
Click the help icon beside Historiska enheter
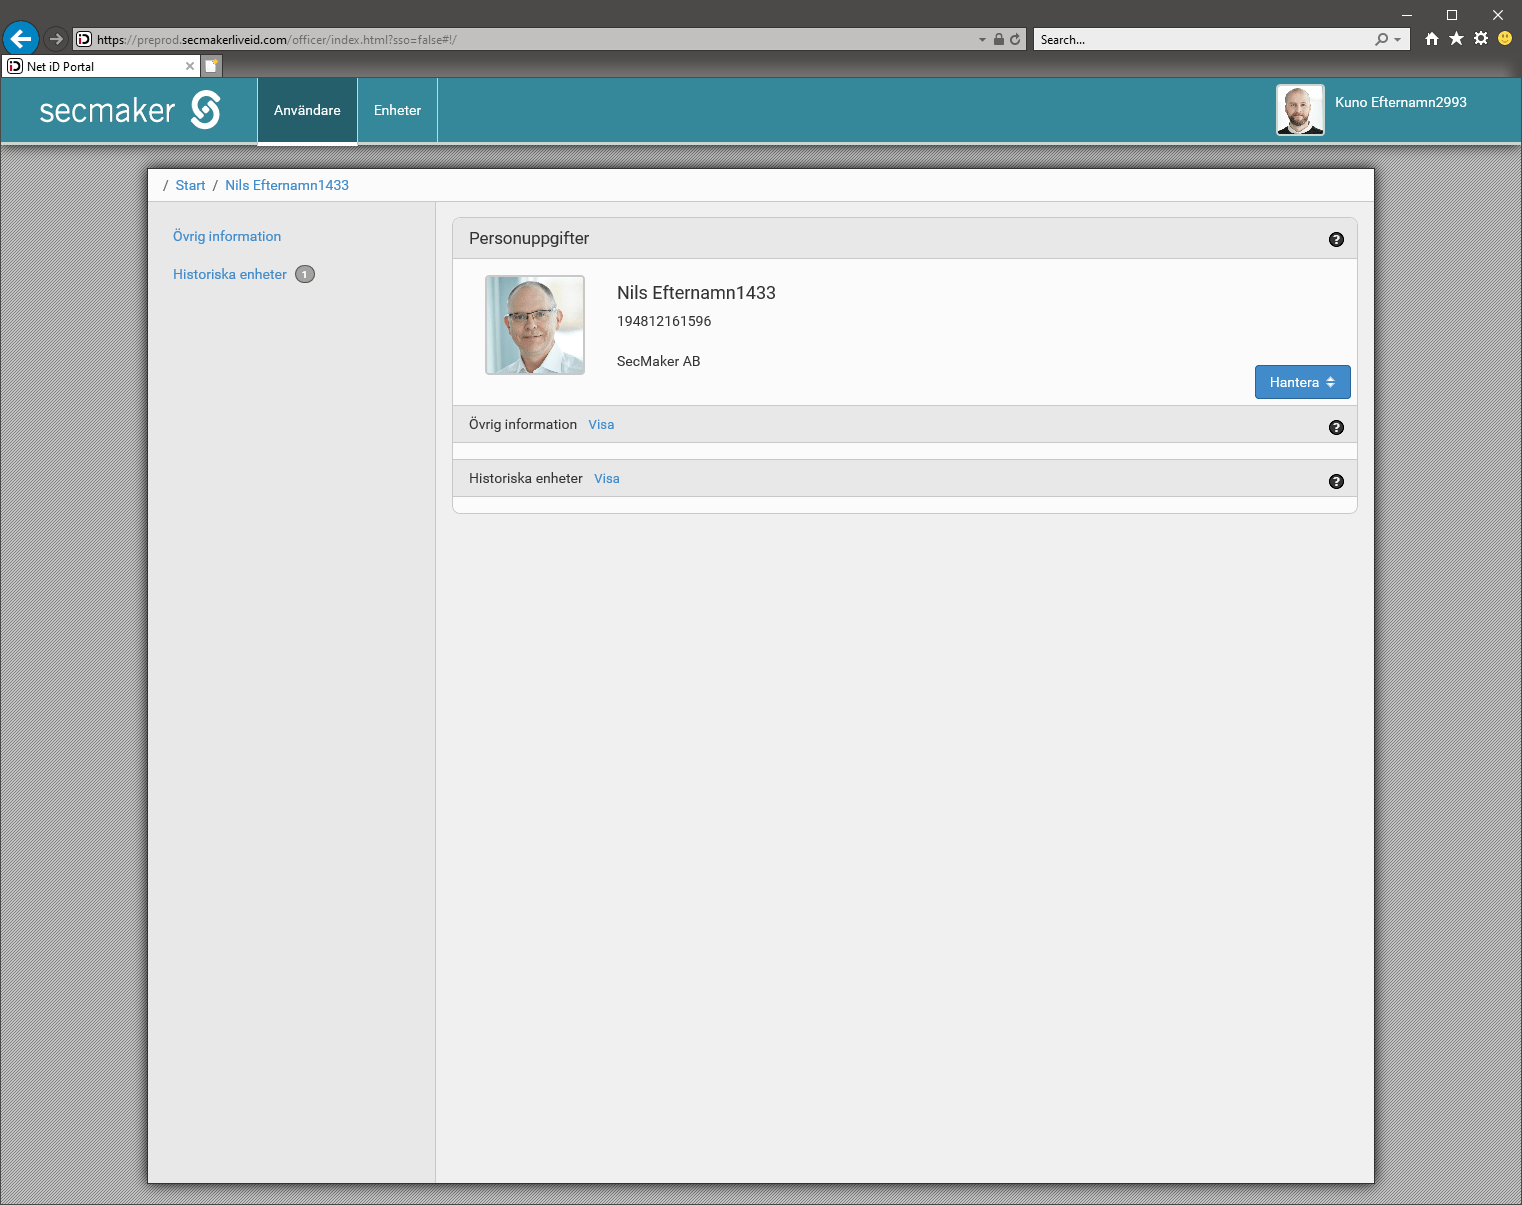click(1336, 482)
